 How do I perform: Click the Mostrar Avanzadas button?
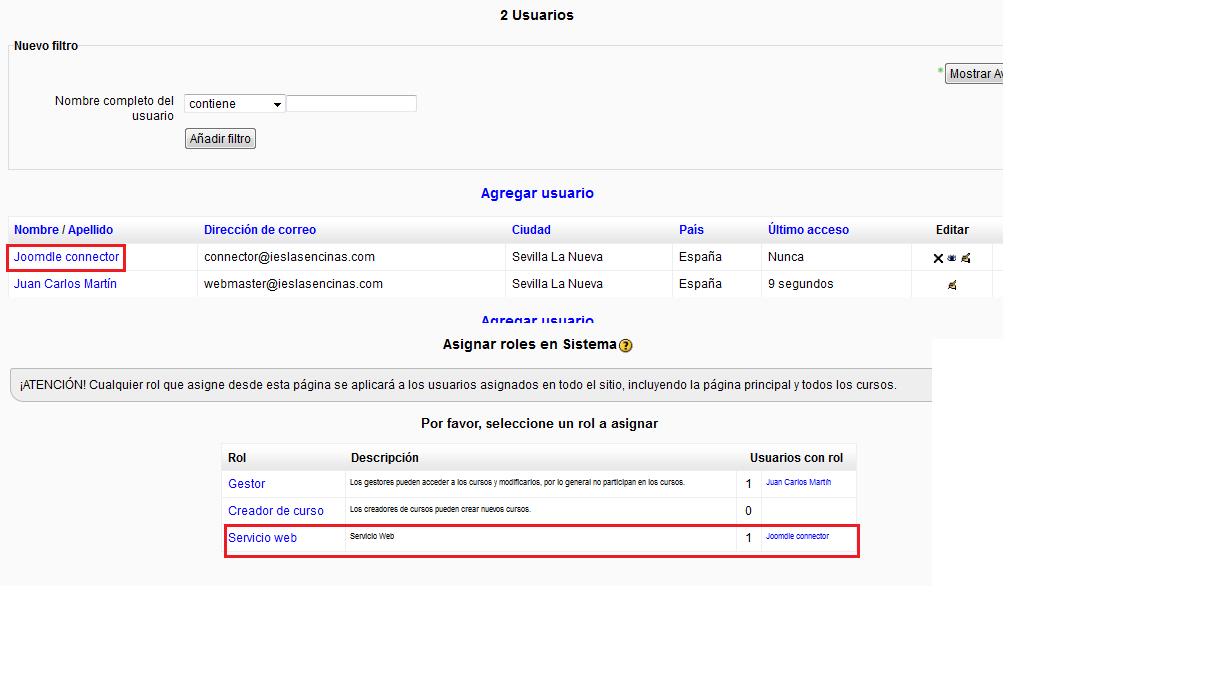(x=975, y=74)
